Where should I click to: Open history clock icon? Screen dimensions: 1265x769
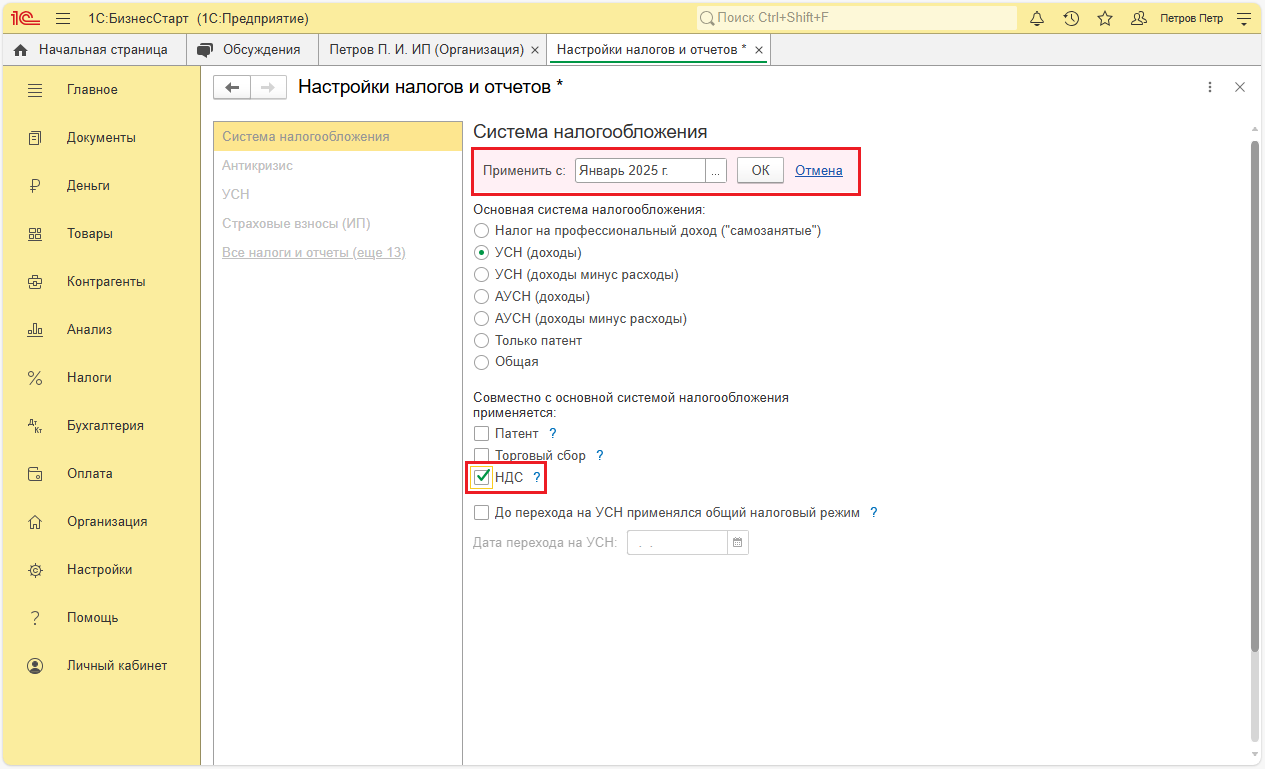point(1071,18)
